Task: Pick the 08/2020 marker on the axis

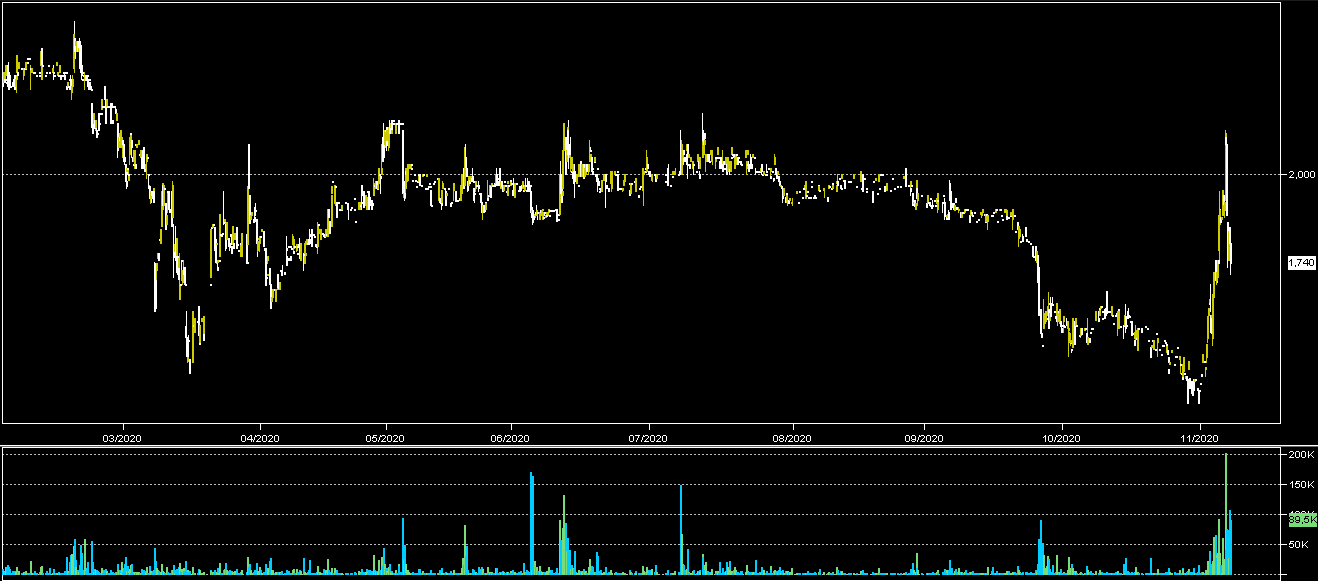Action: [x=791, y=437]
